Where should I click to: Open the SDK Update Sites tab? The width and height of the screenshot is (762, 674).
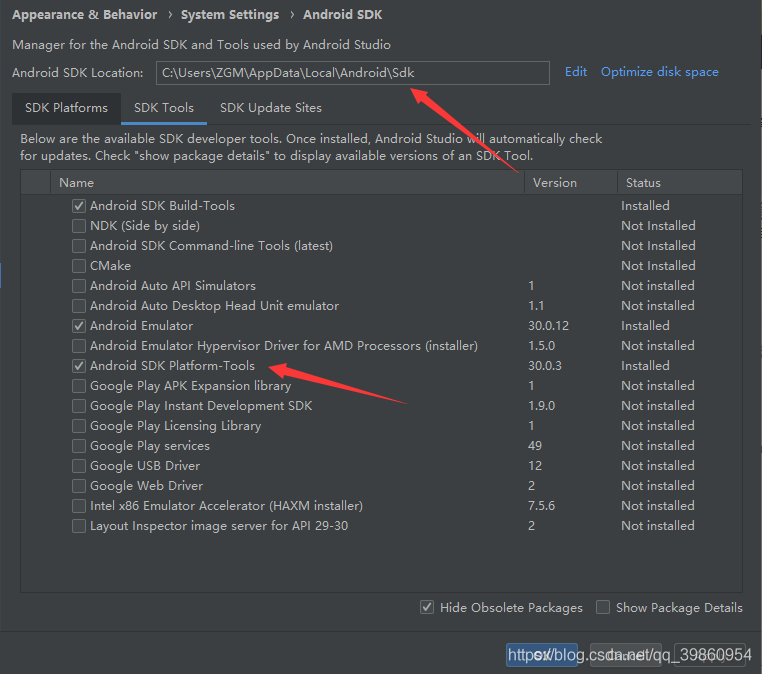pyautogui.click(x=271, y=108)
